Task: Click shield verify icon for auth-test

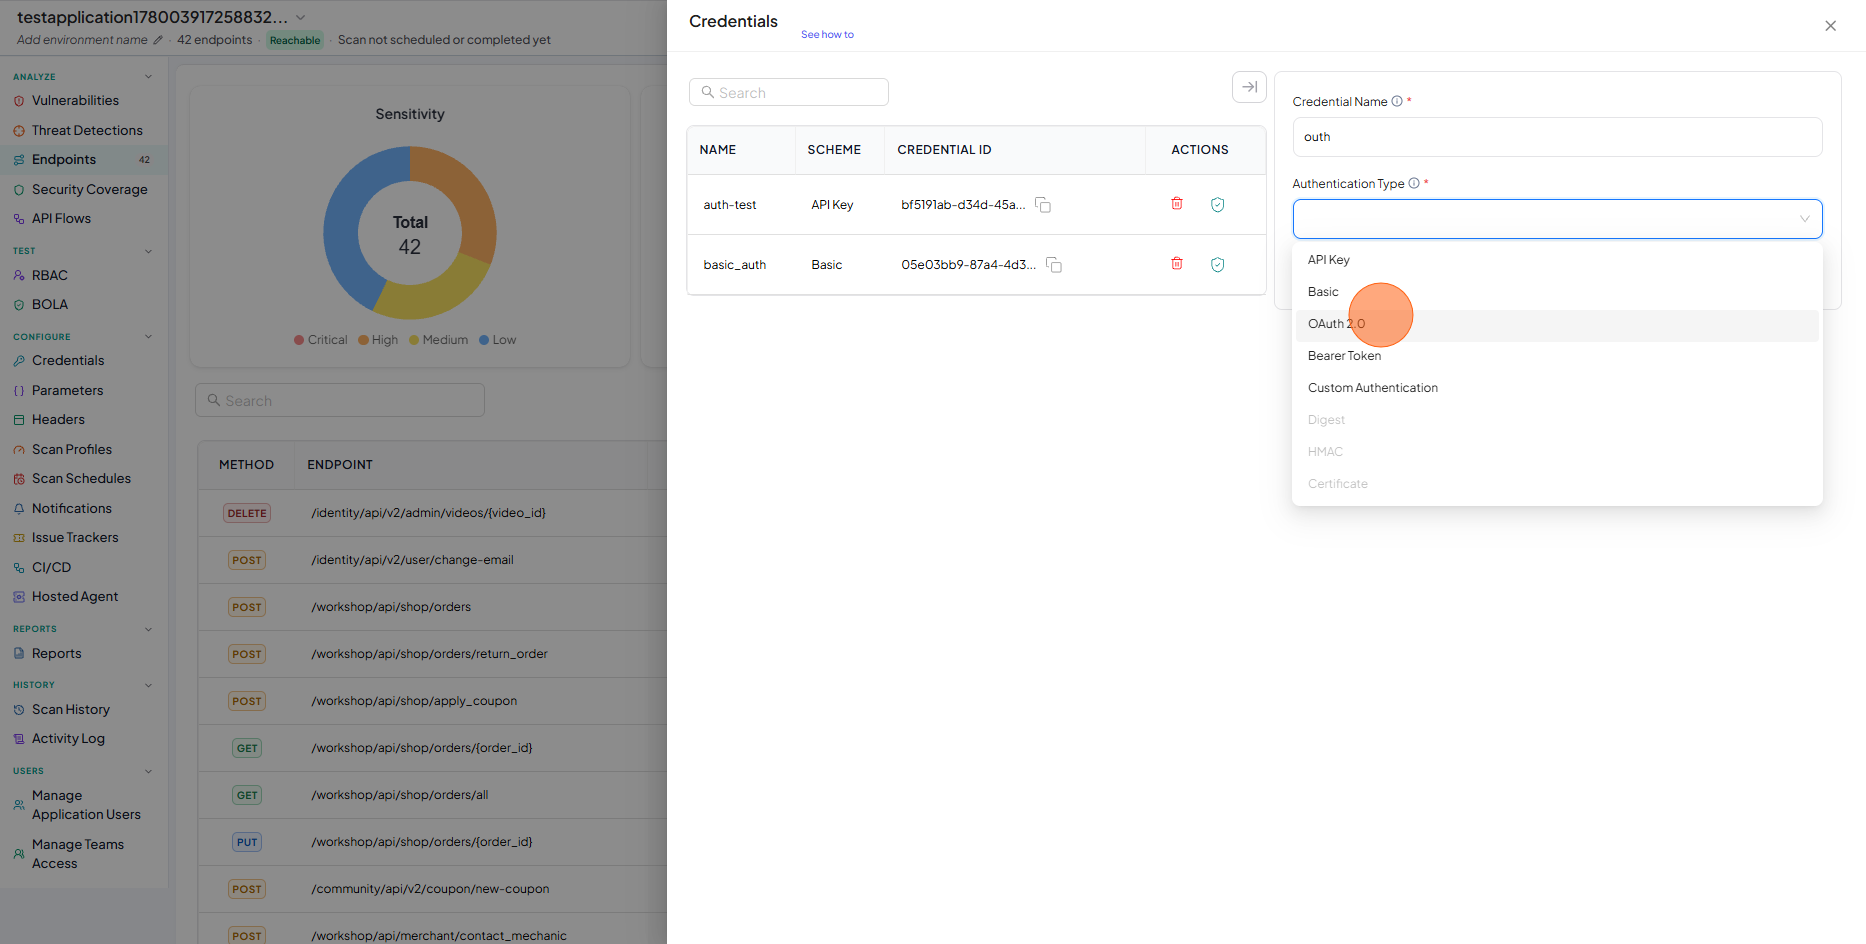Action: (1218, 205)
